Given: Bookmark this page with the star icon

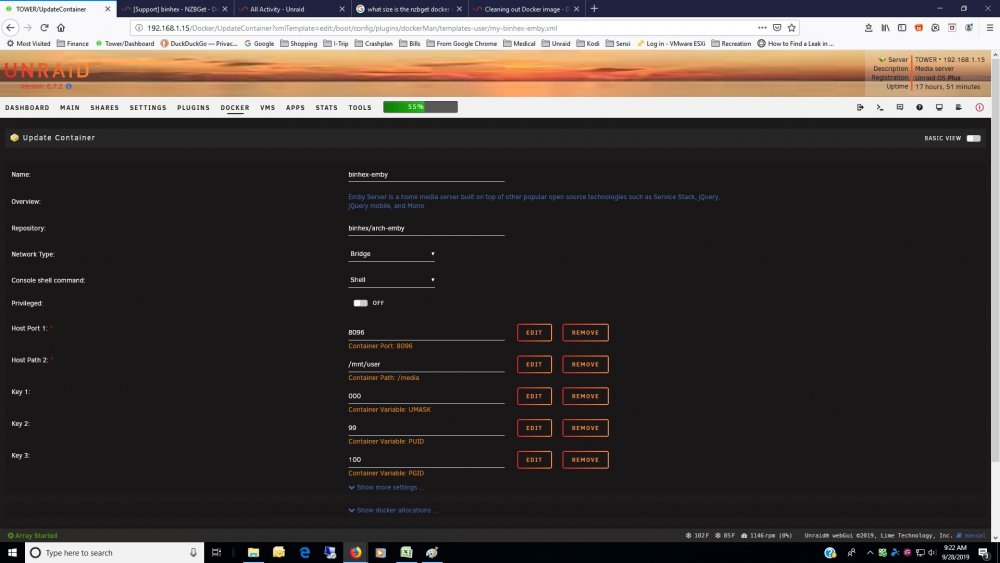Looking at the screenshot, I should pyautogui.click(x=791, y=27).
